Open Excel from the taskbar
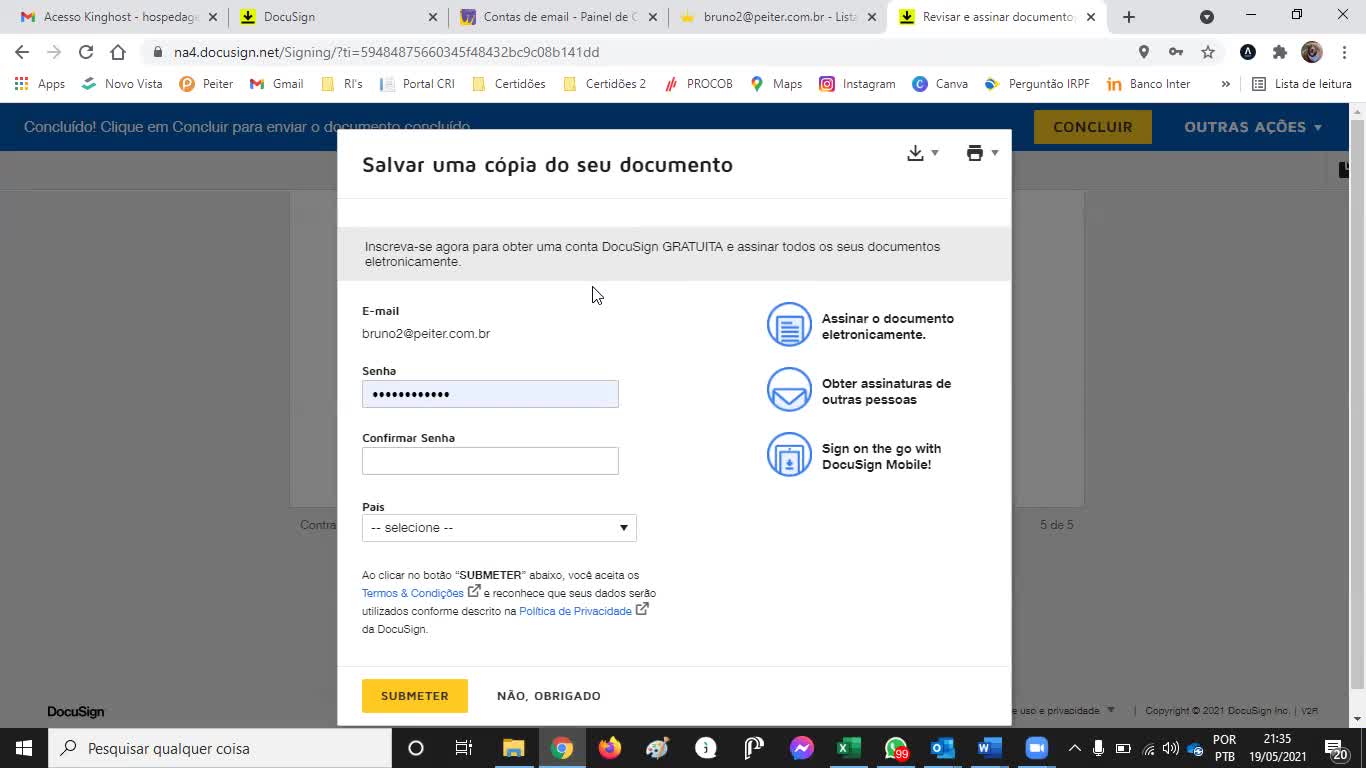Screen dimensions: 1366x768 (848, 748)
